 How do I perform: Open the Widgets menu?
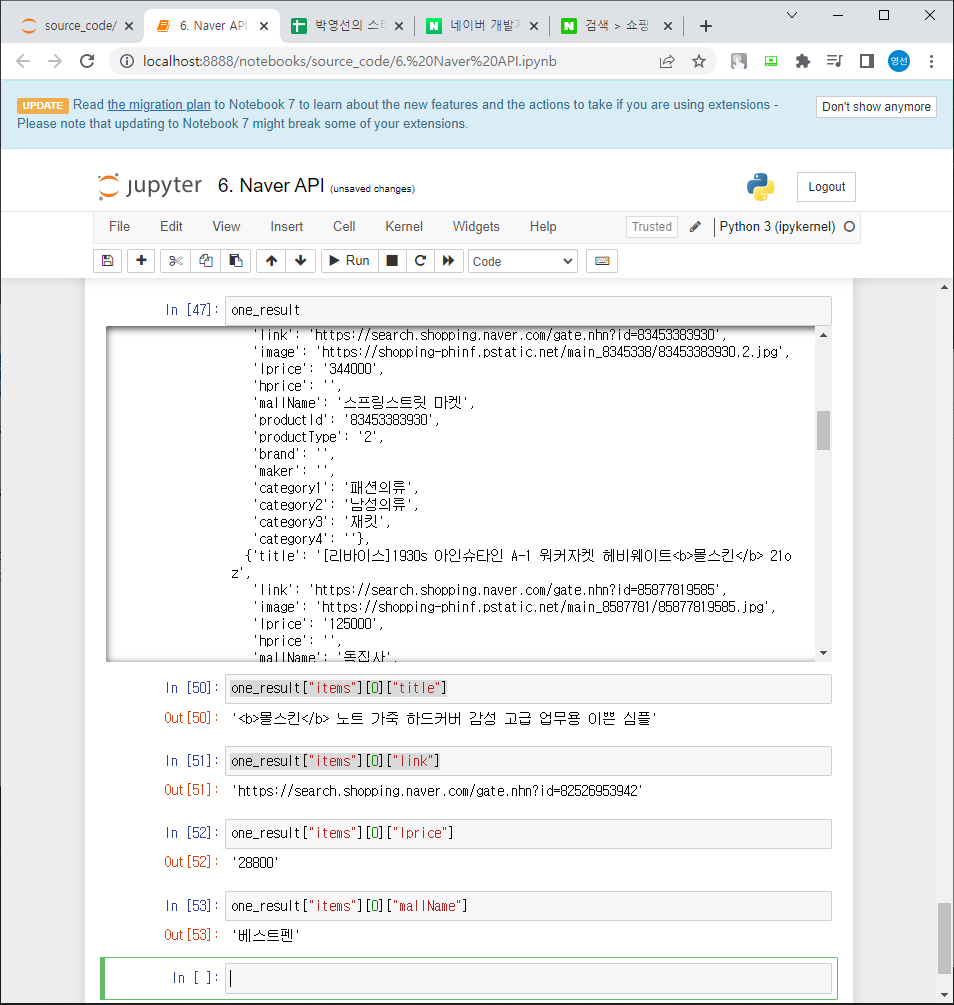point(476,227)
